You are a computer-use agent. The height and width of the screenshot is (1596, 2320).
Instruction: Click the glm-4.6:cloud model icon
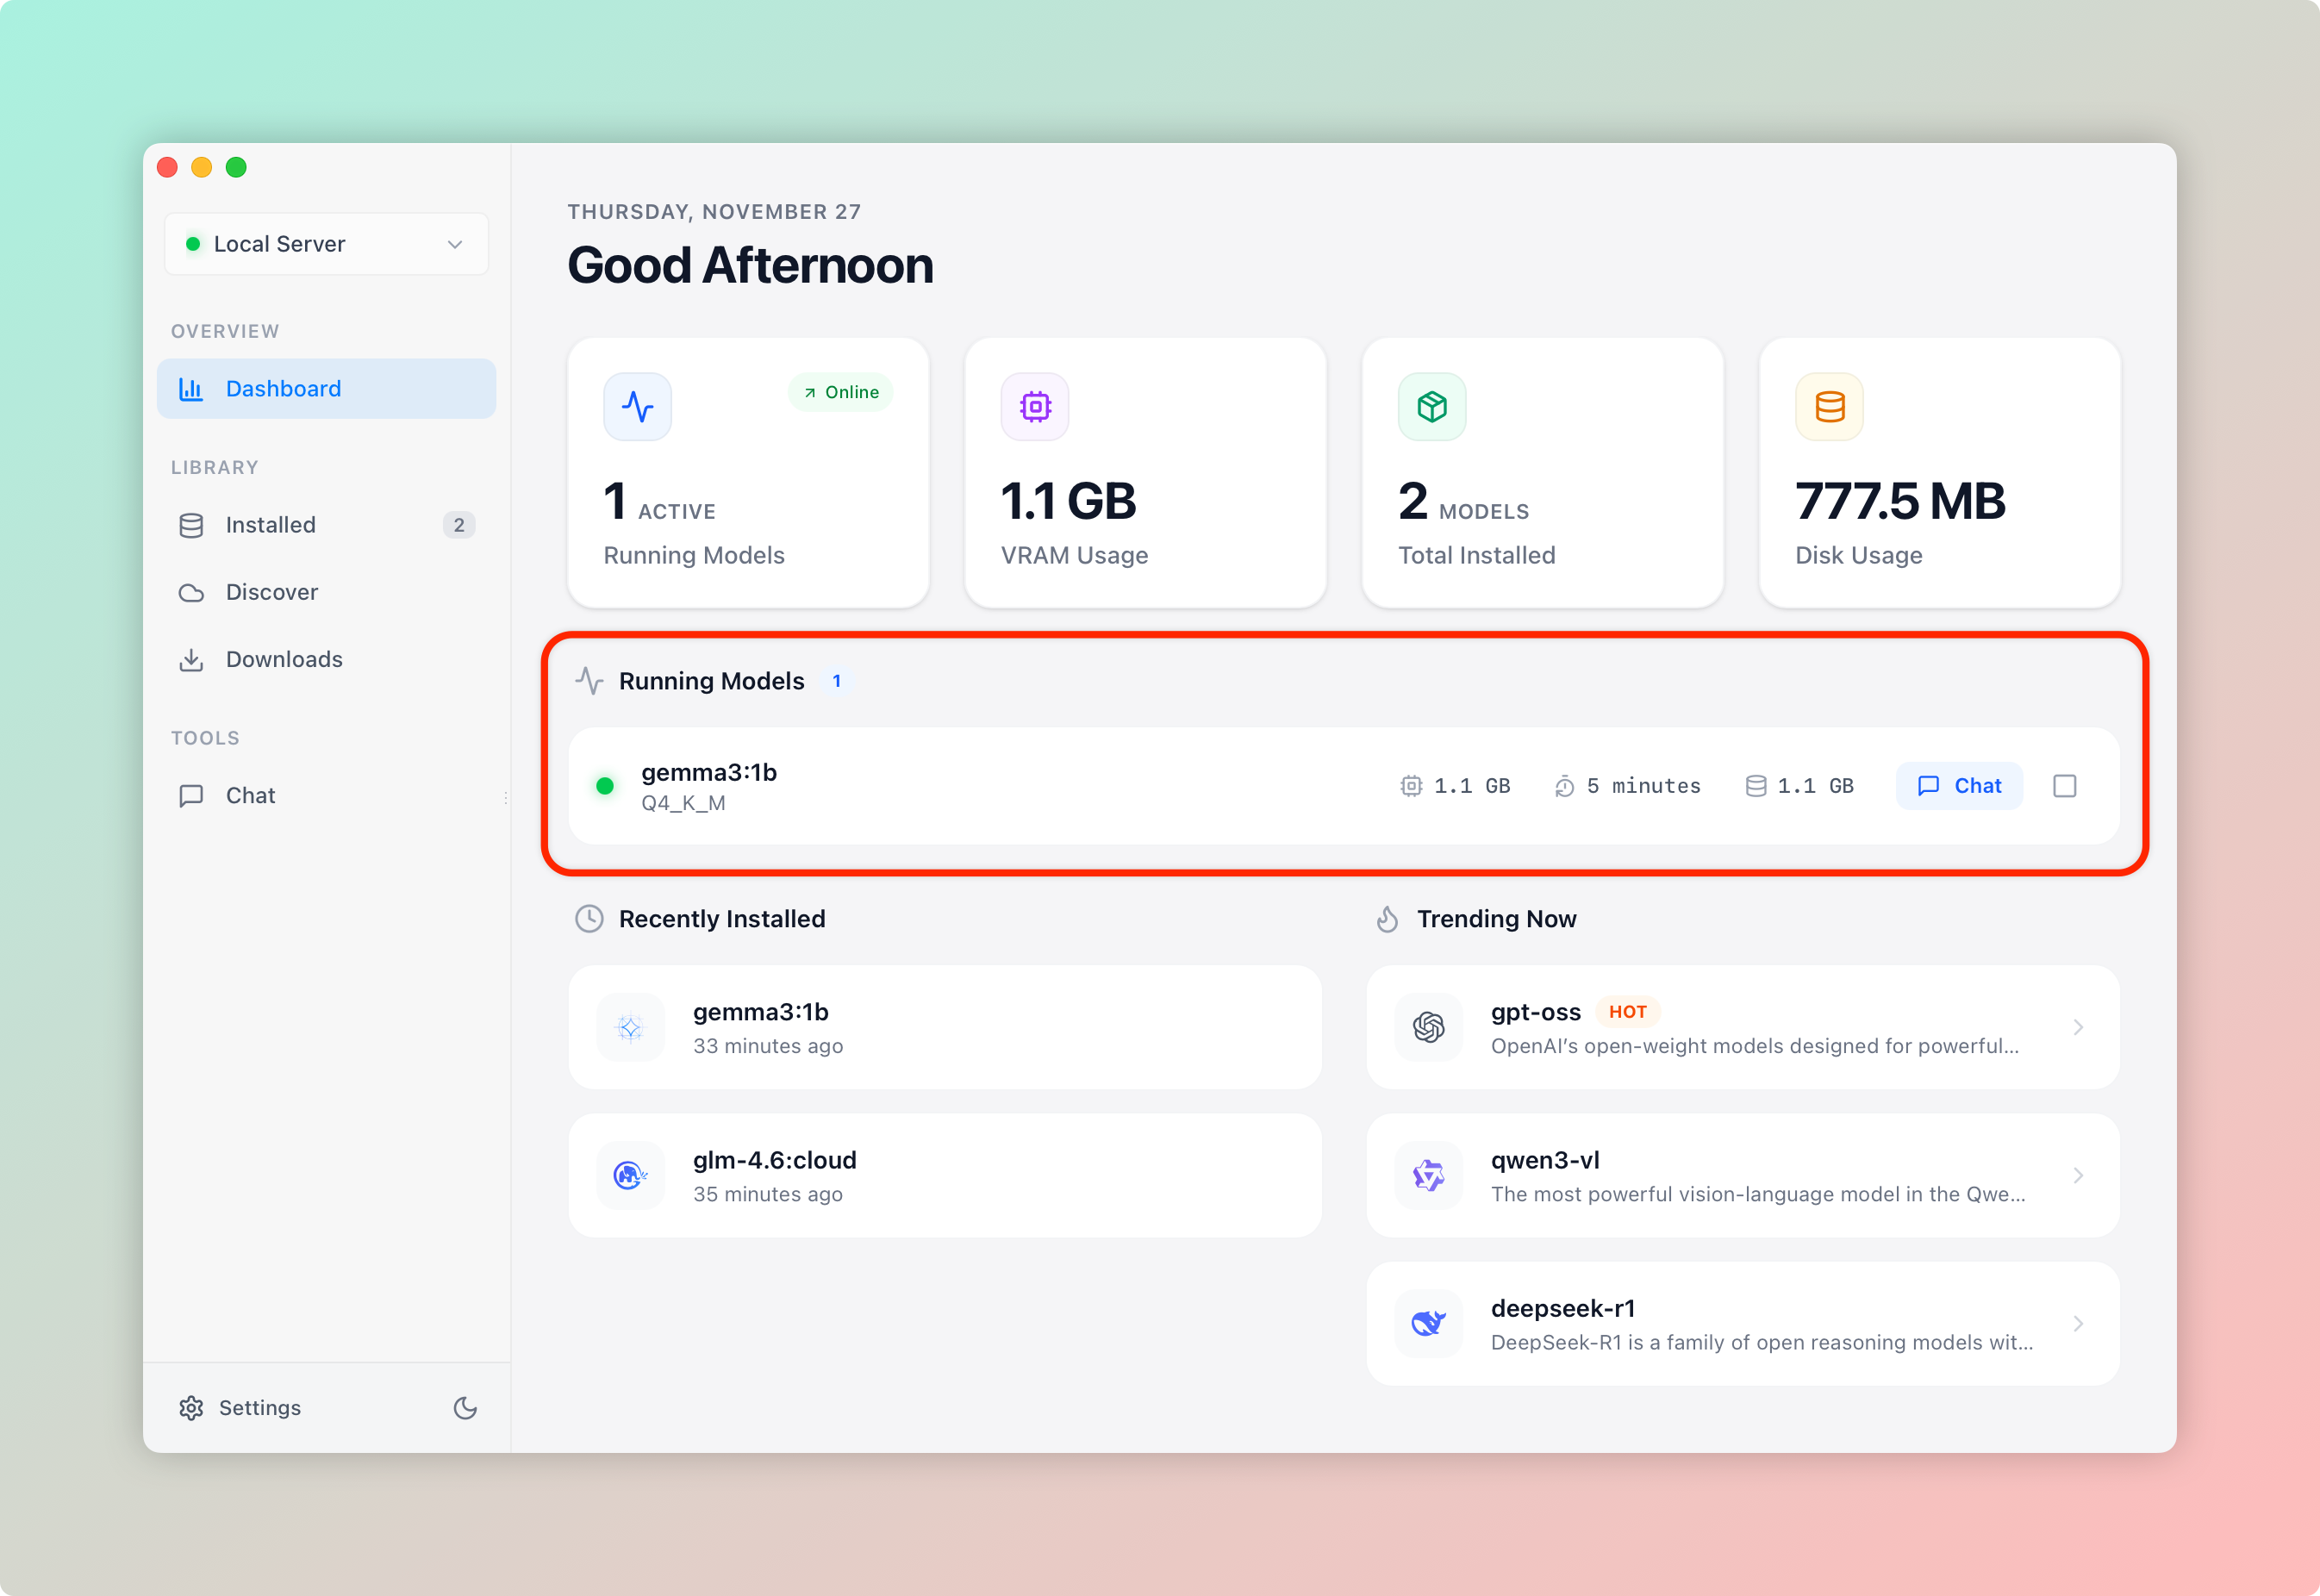tap(630, 1175)
